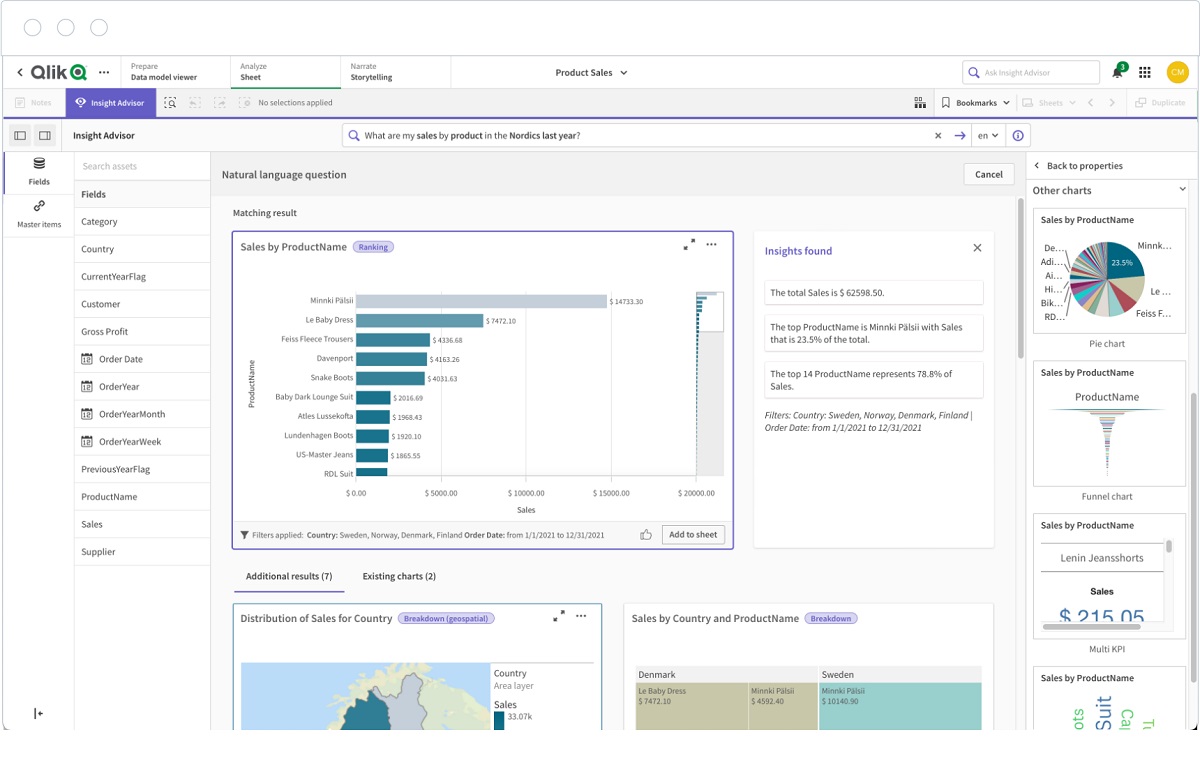Expand Sales by ProductName chart to fullscreen

coord(688,243)
